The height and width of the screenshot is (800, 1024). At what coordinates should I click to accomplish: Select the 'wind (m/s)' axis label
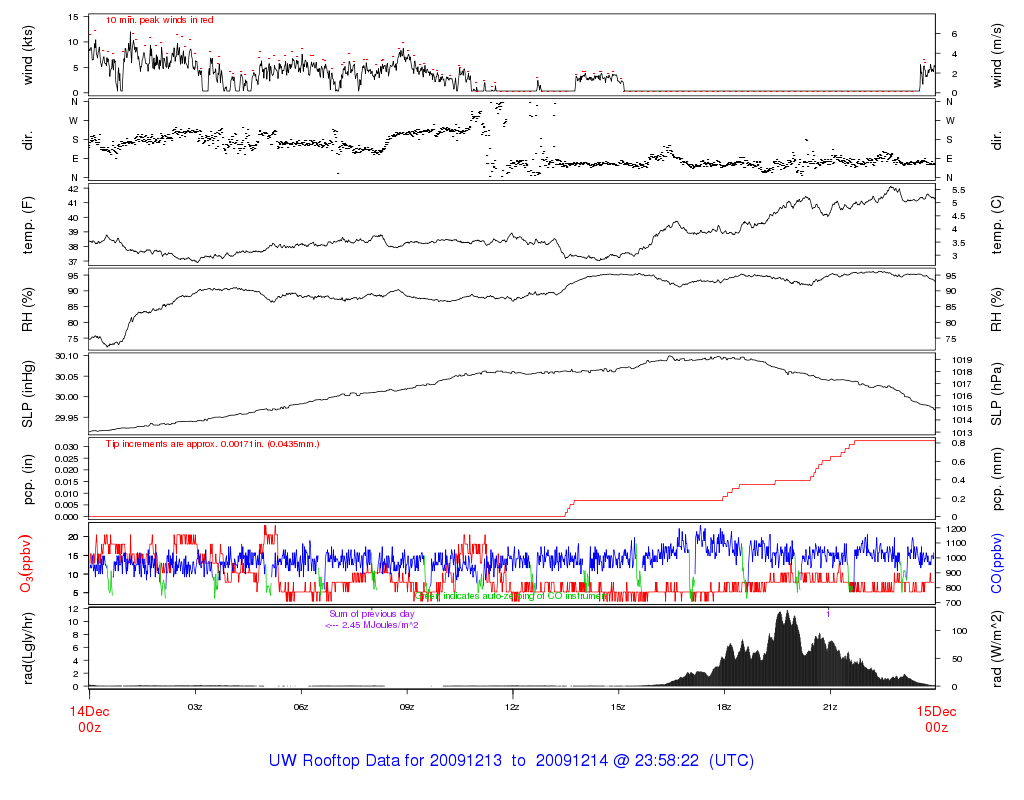pyautogui.click(x=996, y=56)
